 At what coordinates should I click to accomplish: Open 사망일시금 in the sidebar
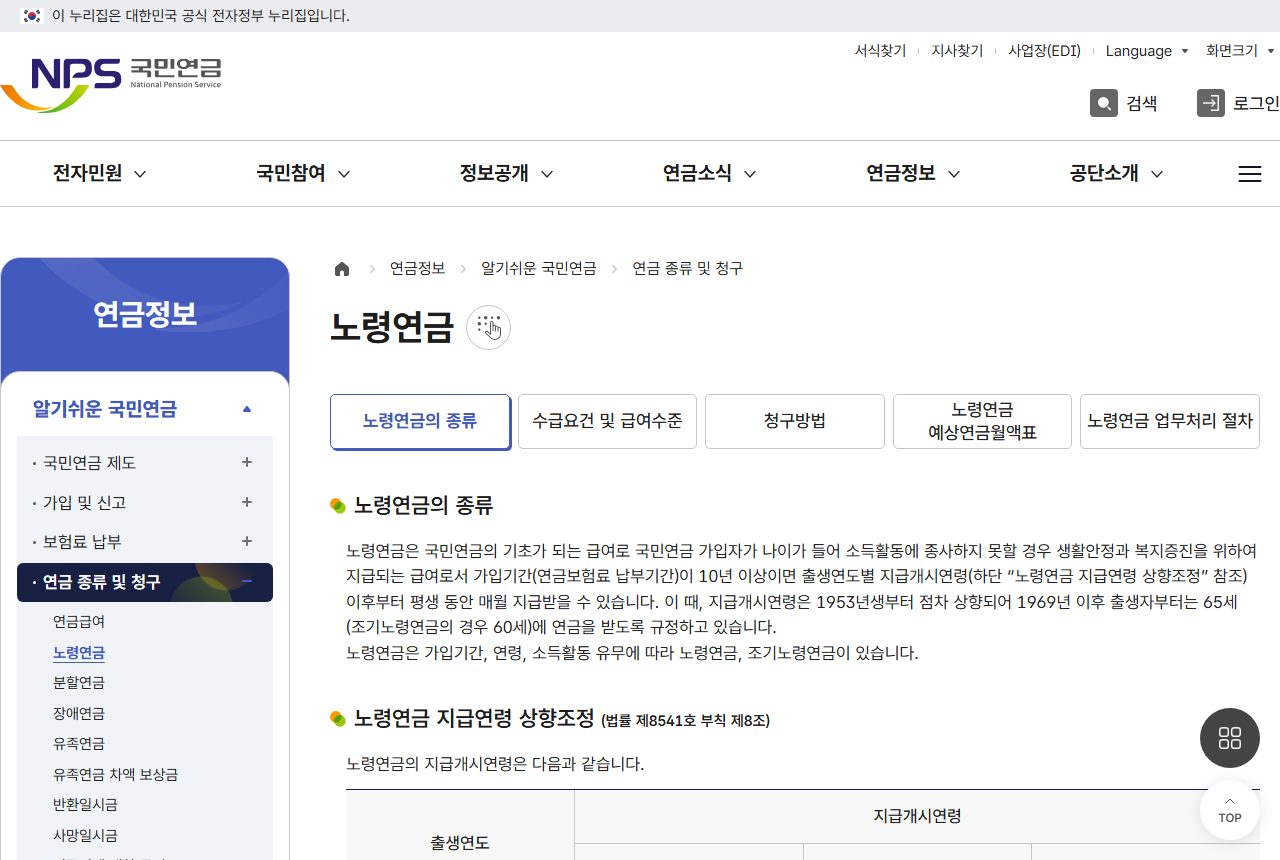pyautogui.click(x=85, y=836)
